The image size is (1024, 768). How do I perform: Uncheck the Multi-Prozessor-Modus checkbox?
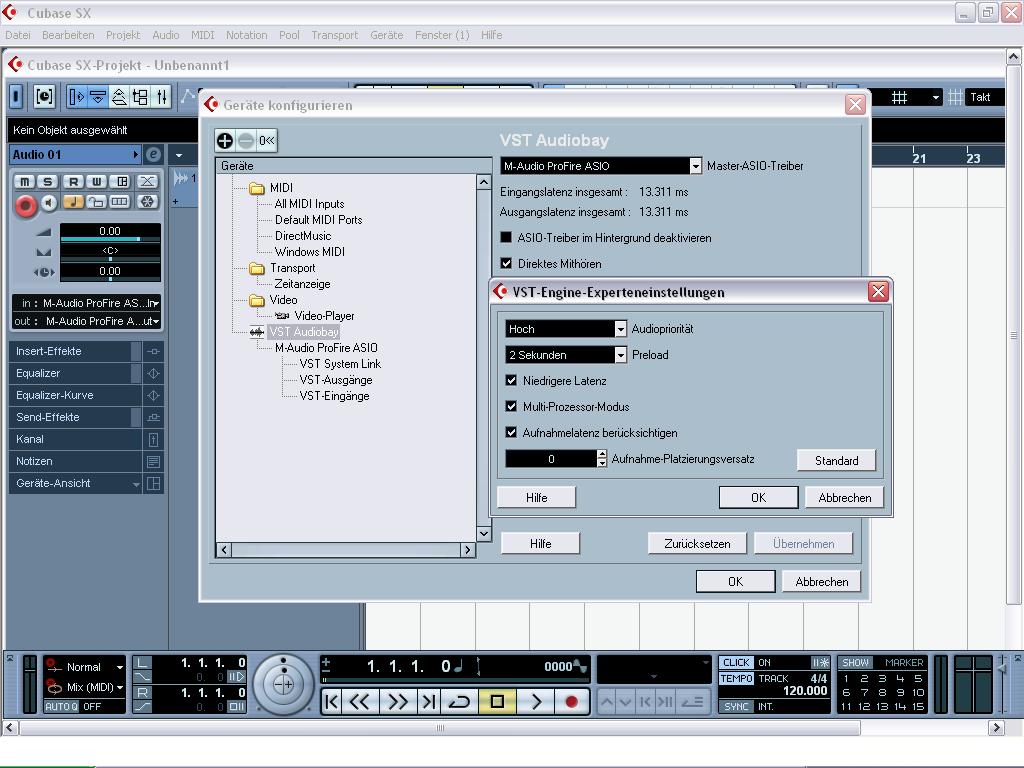[x=511, y=407]
